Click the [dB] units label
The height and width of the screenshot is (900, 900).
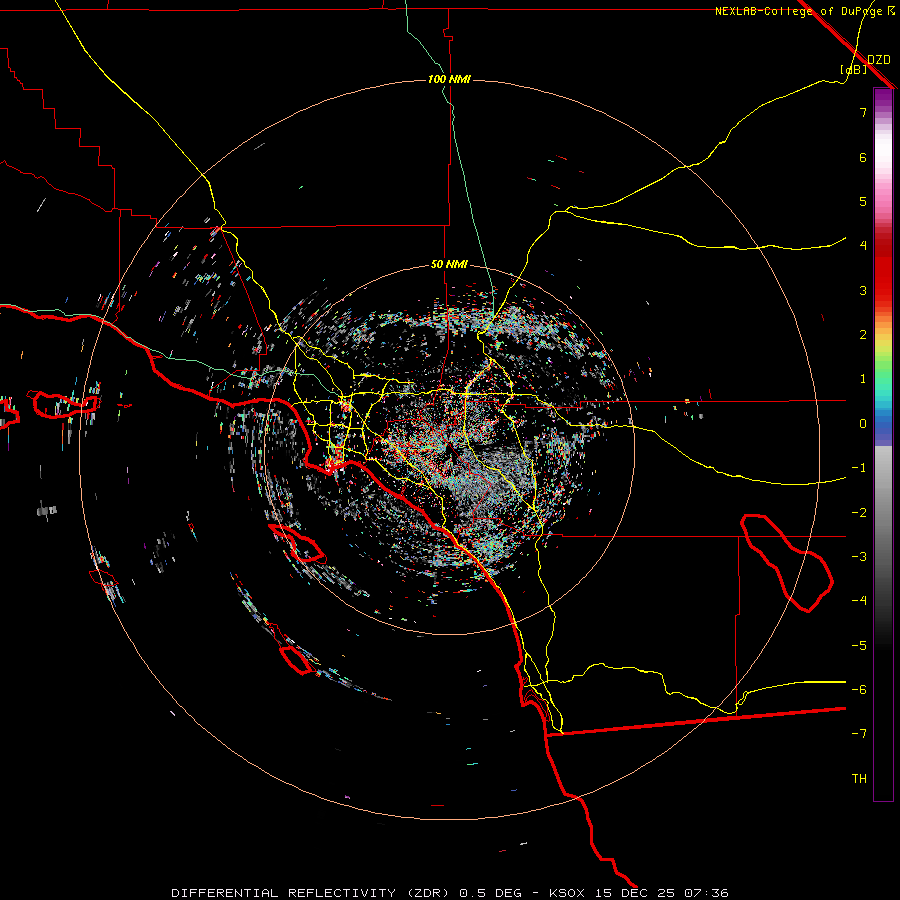tap(854, 70)
